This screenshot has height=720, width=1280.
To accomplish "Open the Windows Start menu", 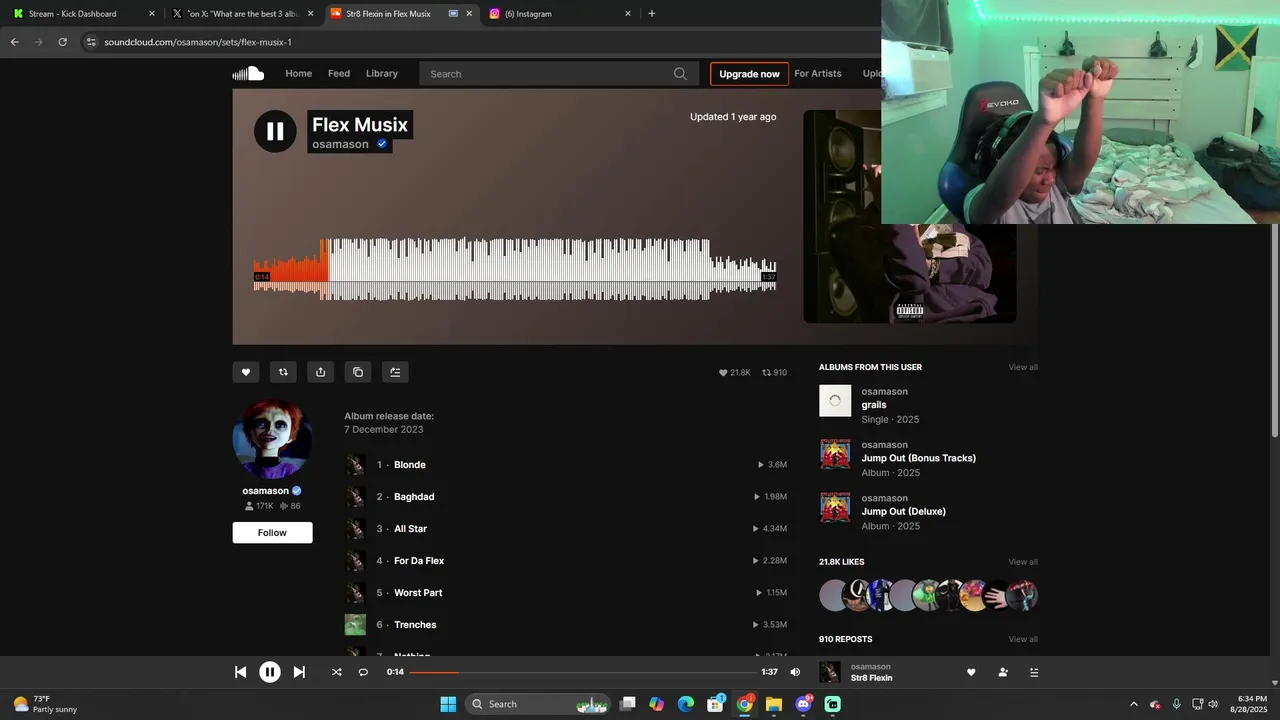I will [448, 704].
